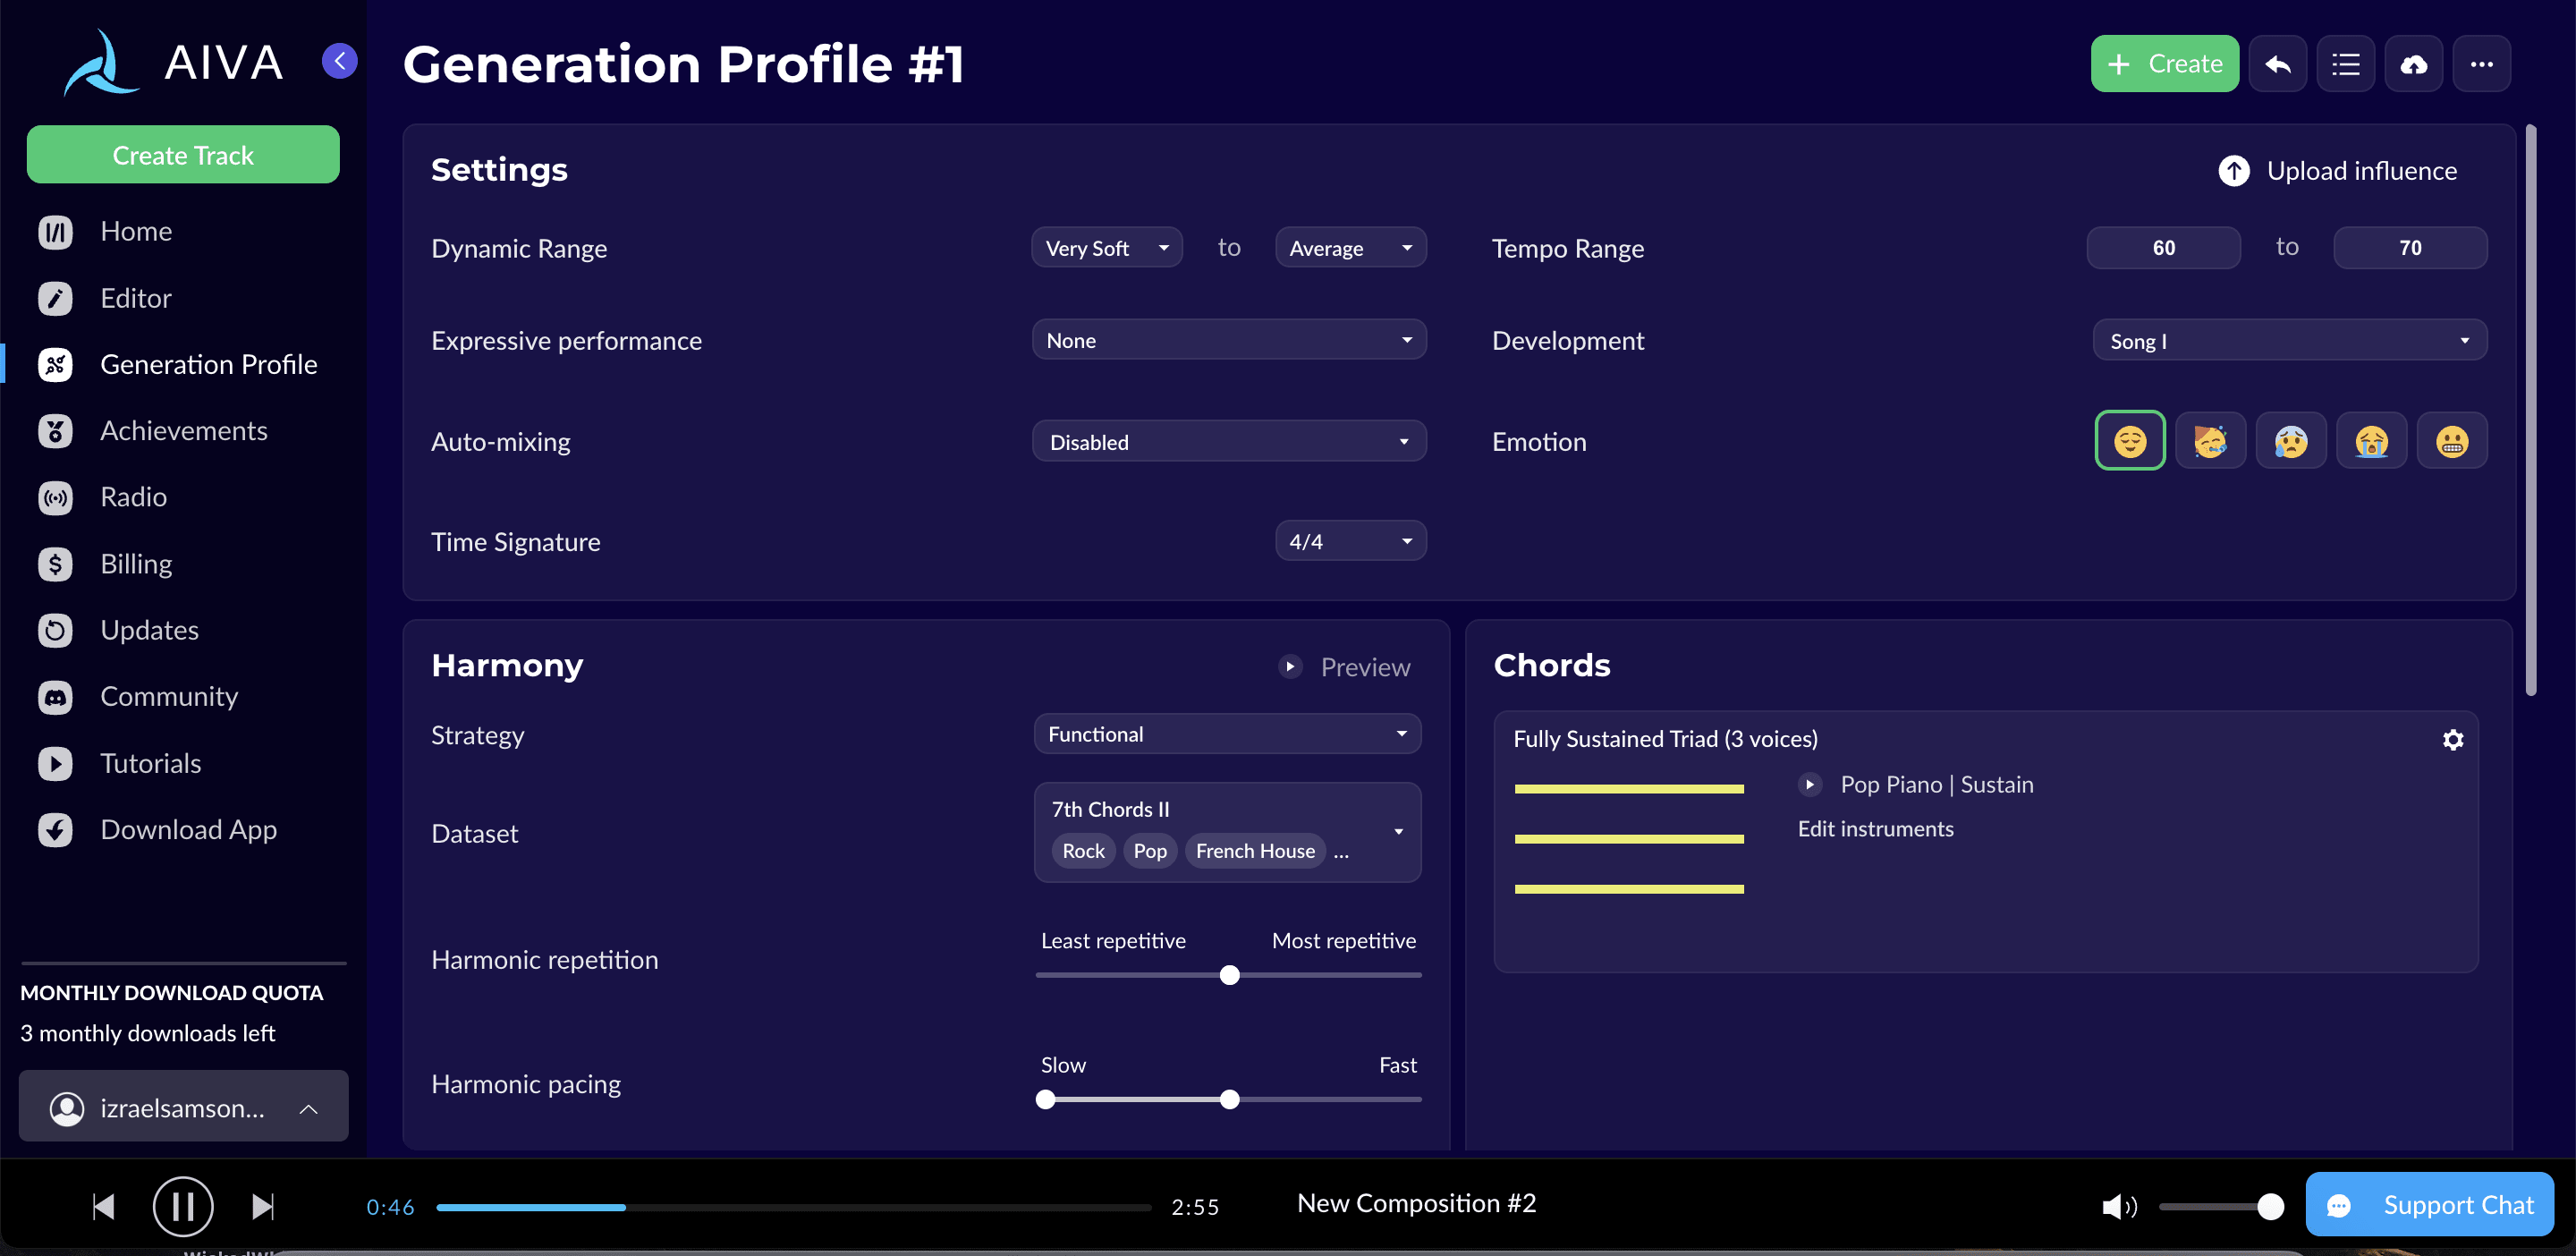Open Billing from the sidebar
Screen dimensions: 2576x1256
[x=136, y=564]
